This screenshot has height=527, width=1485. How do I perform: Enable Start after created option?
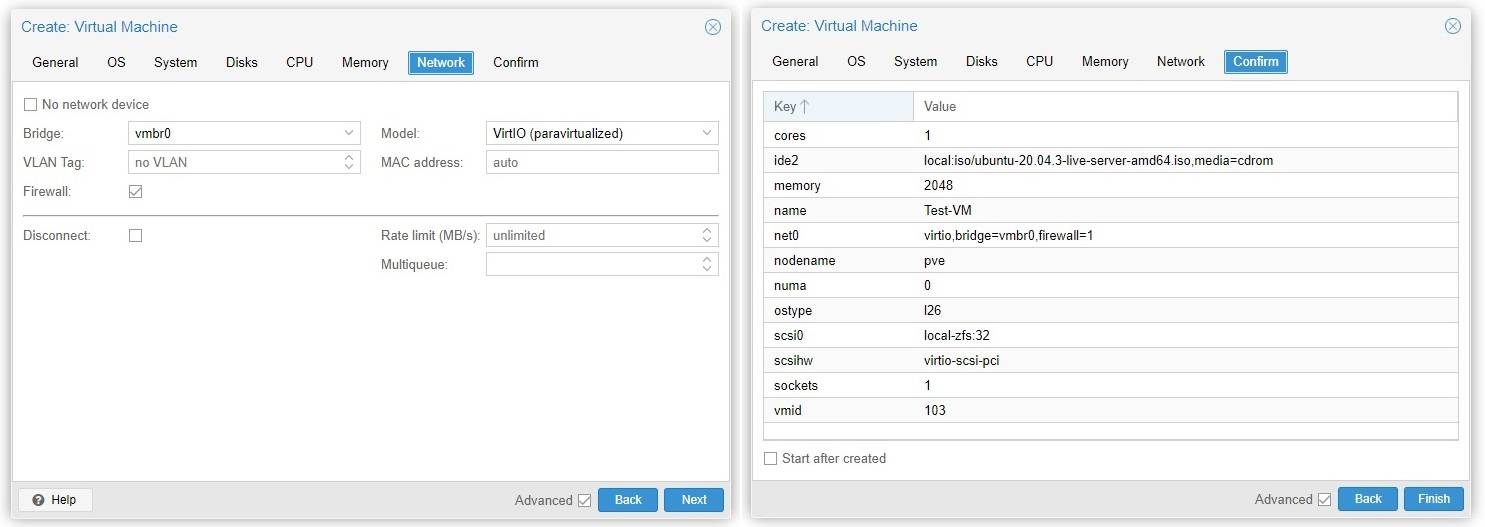[x=770, y=459]
